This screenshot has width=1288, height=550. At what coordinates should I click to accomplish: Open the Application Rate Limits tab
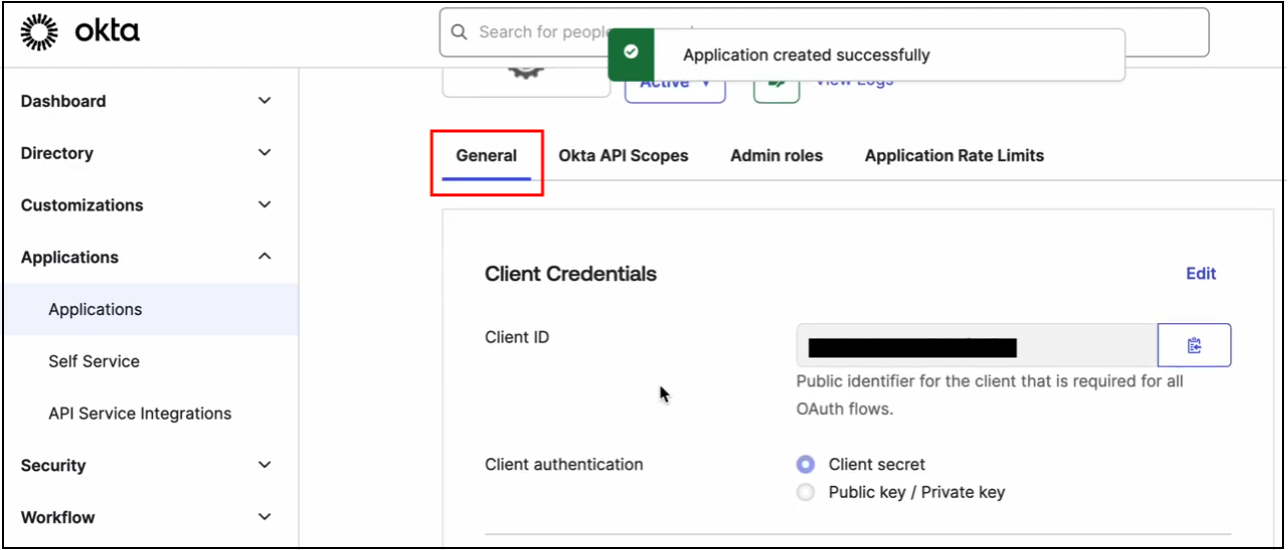954,156
